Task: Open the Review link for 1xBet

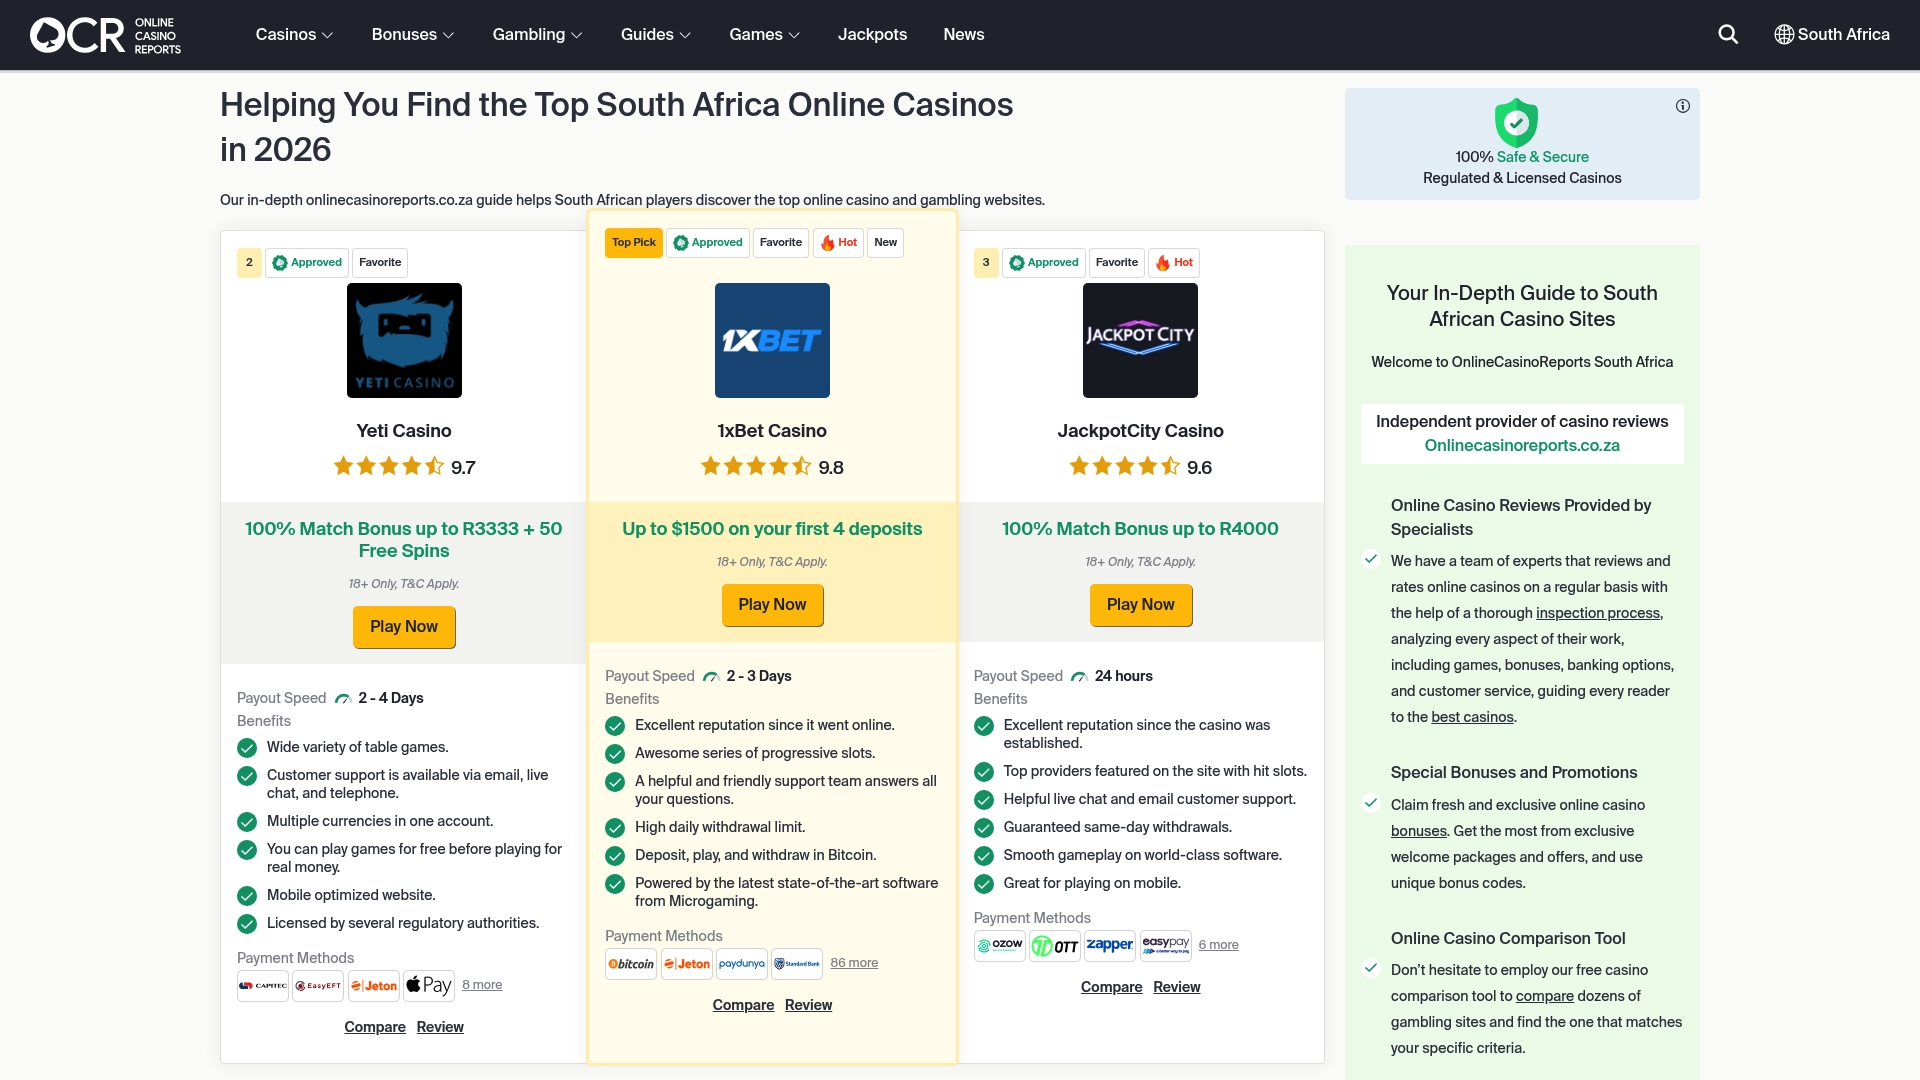Action: click(x=808, y=1005)
